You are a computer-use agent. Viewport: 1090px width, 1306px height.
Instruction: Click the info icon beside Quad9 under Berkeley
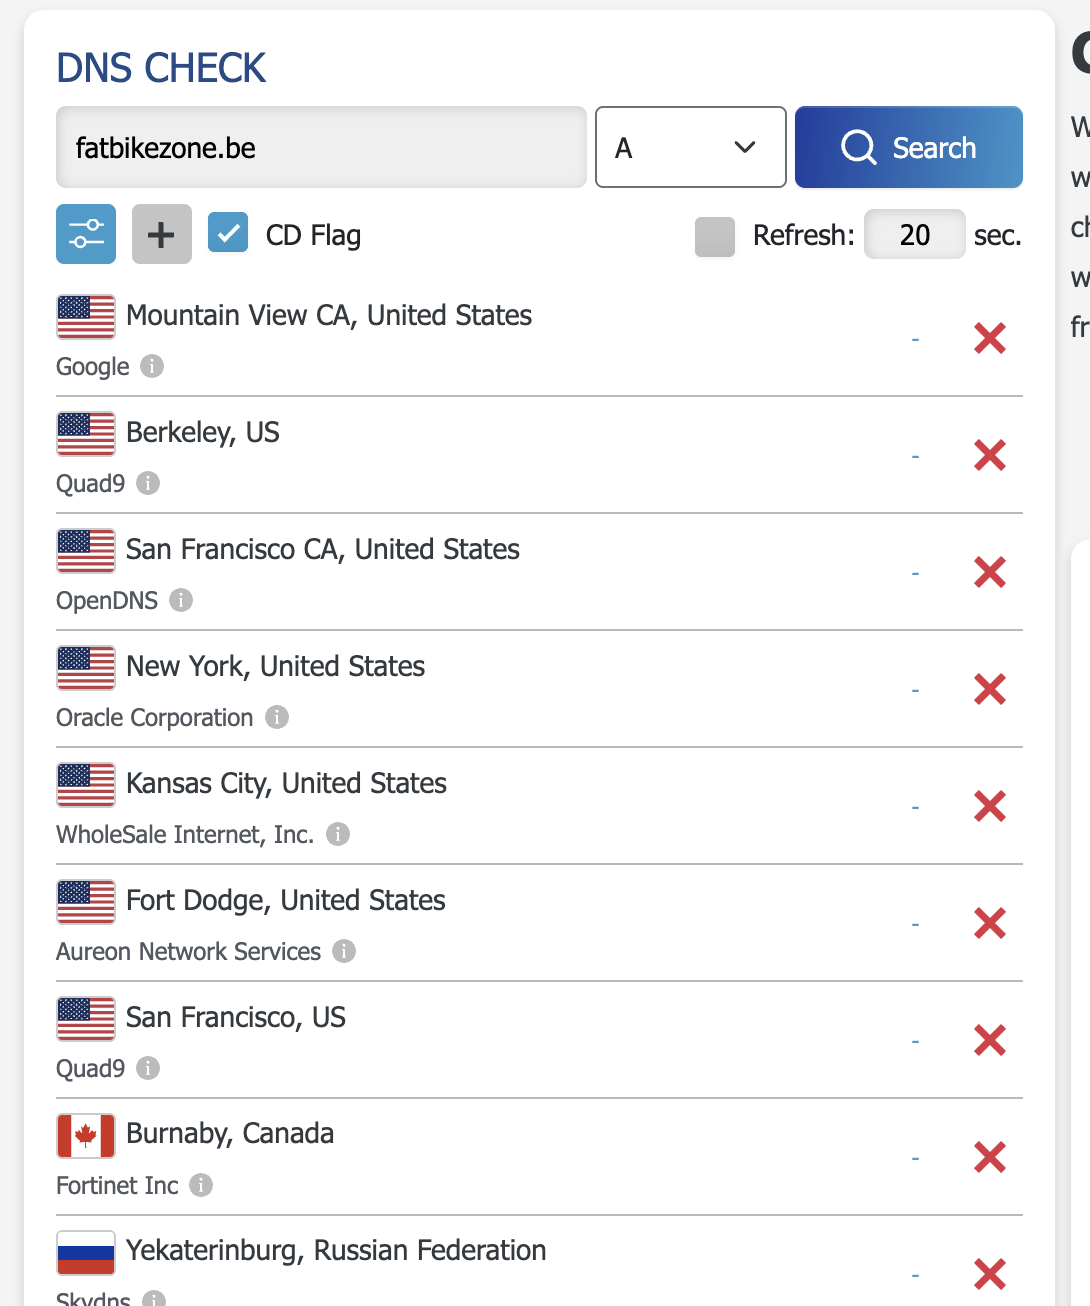(x=148, y=483)
